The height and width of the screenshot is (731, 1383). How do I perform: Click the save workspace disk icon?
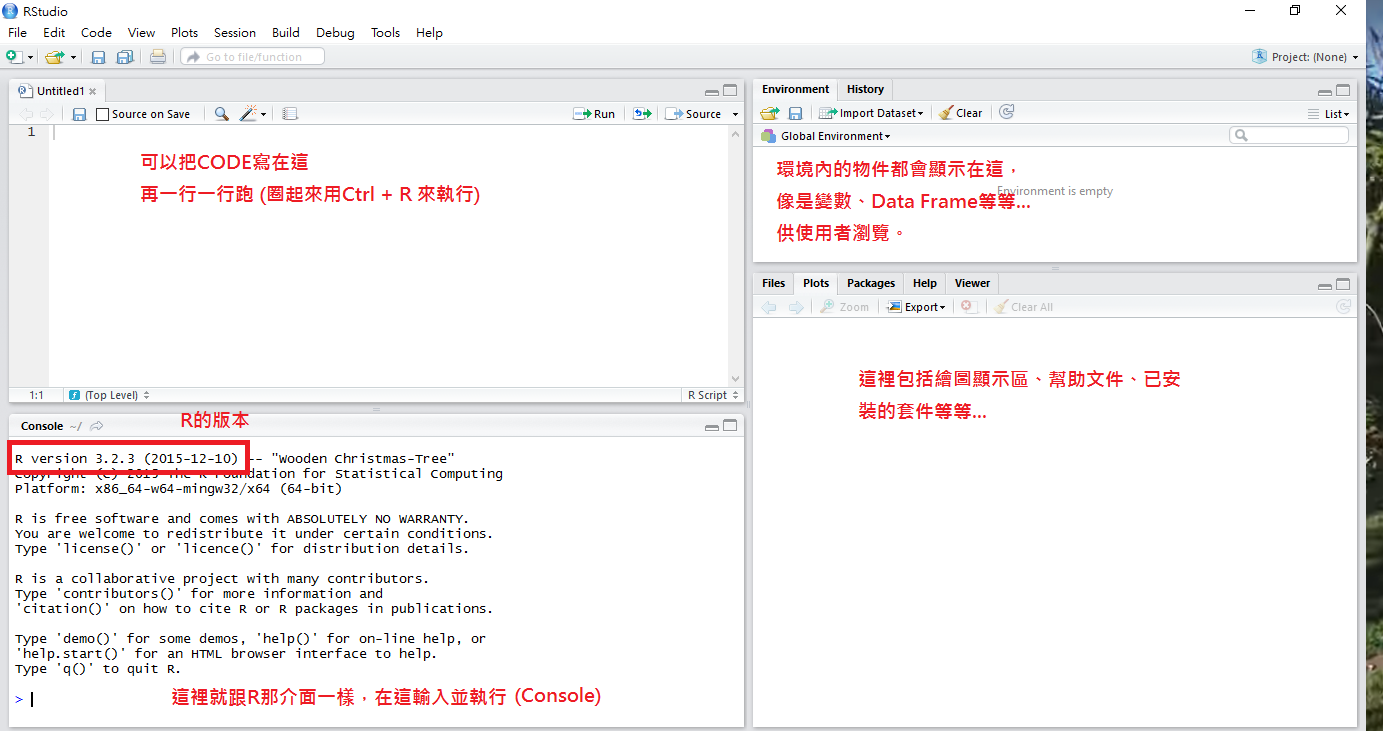click(x=796, y=113)
